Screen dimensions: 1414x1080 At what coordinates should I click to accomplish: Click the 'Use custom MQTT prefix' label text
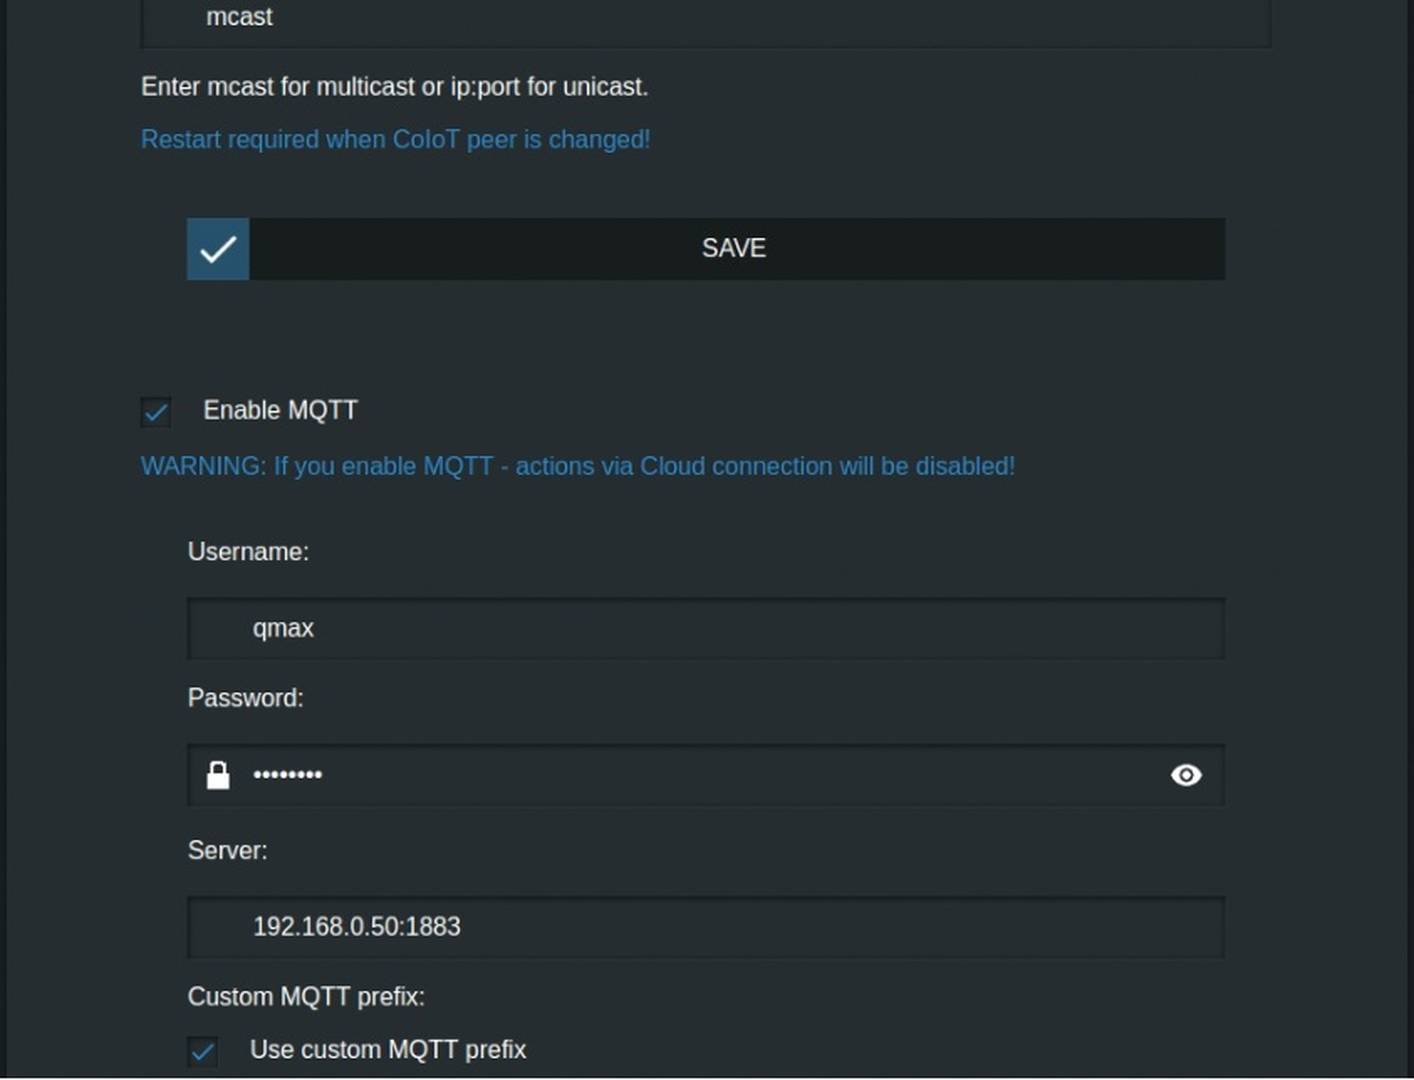388,1049
